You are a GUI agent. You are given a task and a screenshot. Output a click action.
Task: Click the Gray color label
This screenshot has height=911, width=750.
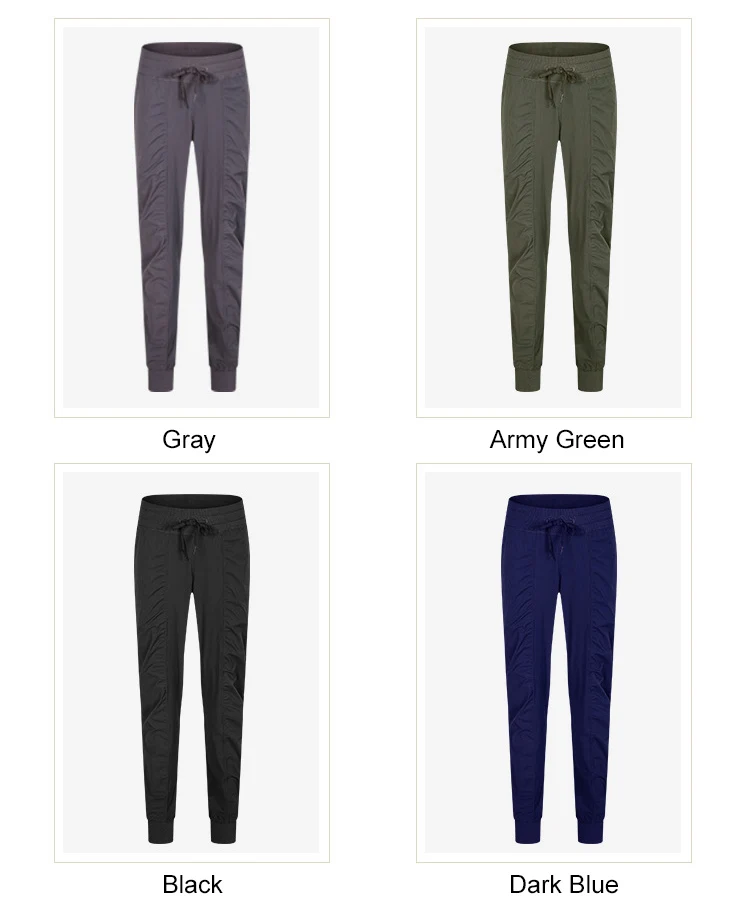point(189,440)
